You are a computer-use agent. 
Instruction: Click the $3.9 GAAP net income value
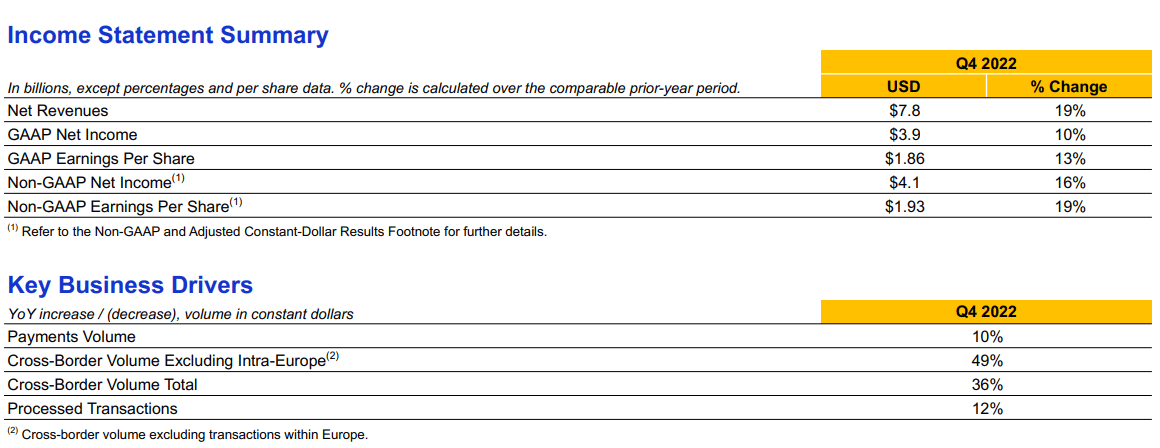click(904, 135)
